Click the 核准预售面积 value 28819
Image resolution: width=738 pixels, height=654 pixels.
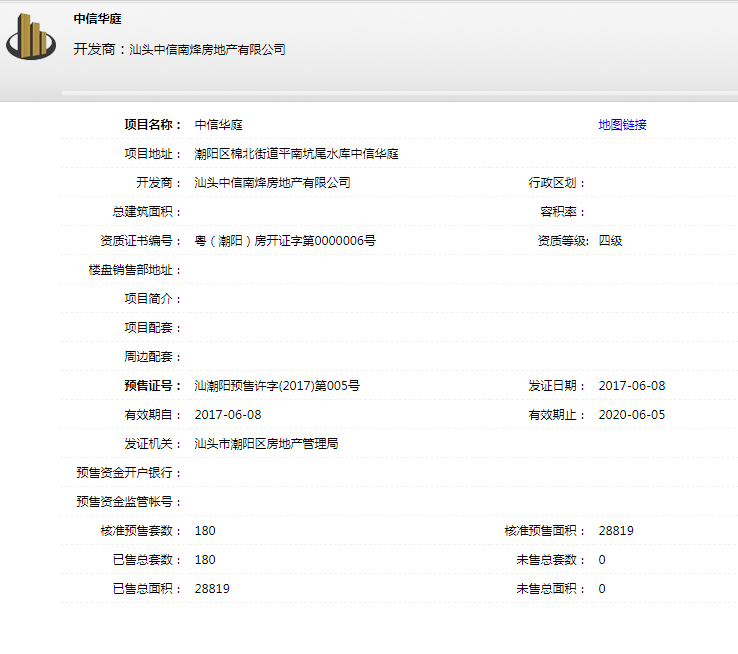616,531
